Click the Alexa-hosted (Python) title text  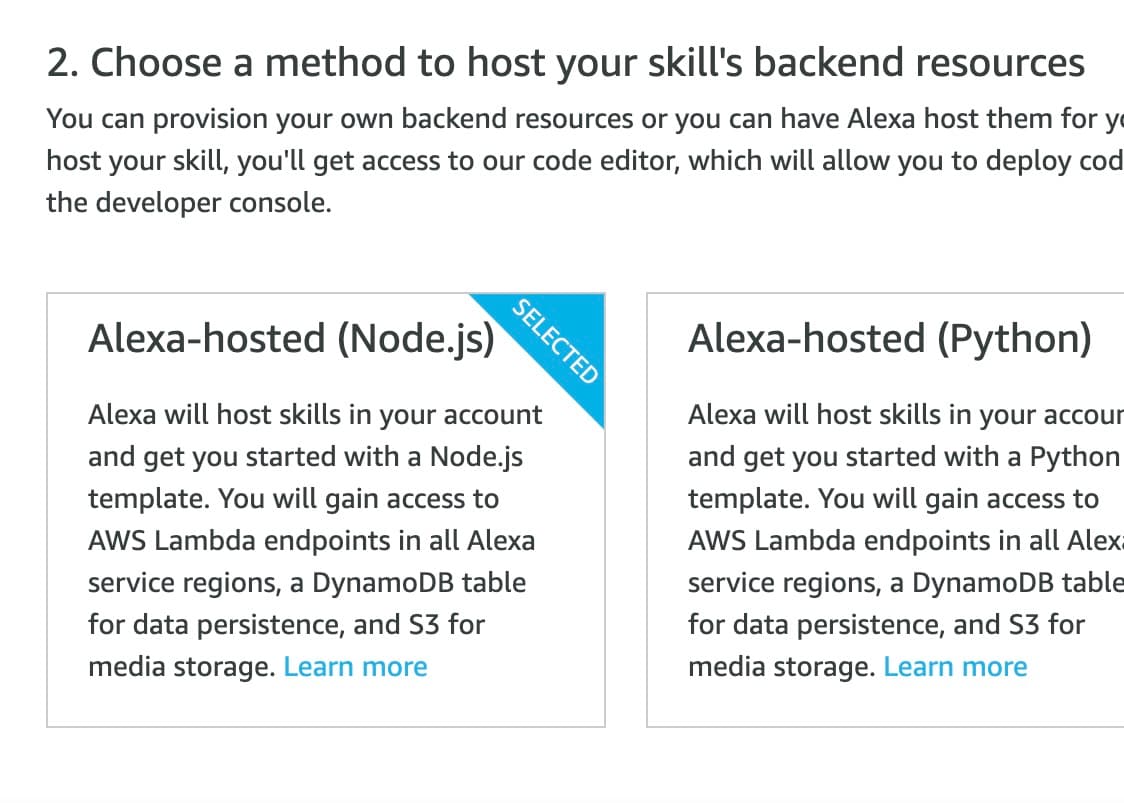pos(890,338)
